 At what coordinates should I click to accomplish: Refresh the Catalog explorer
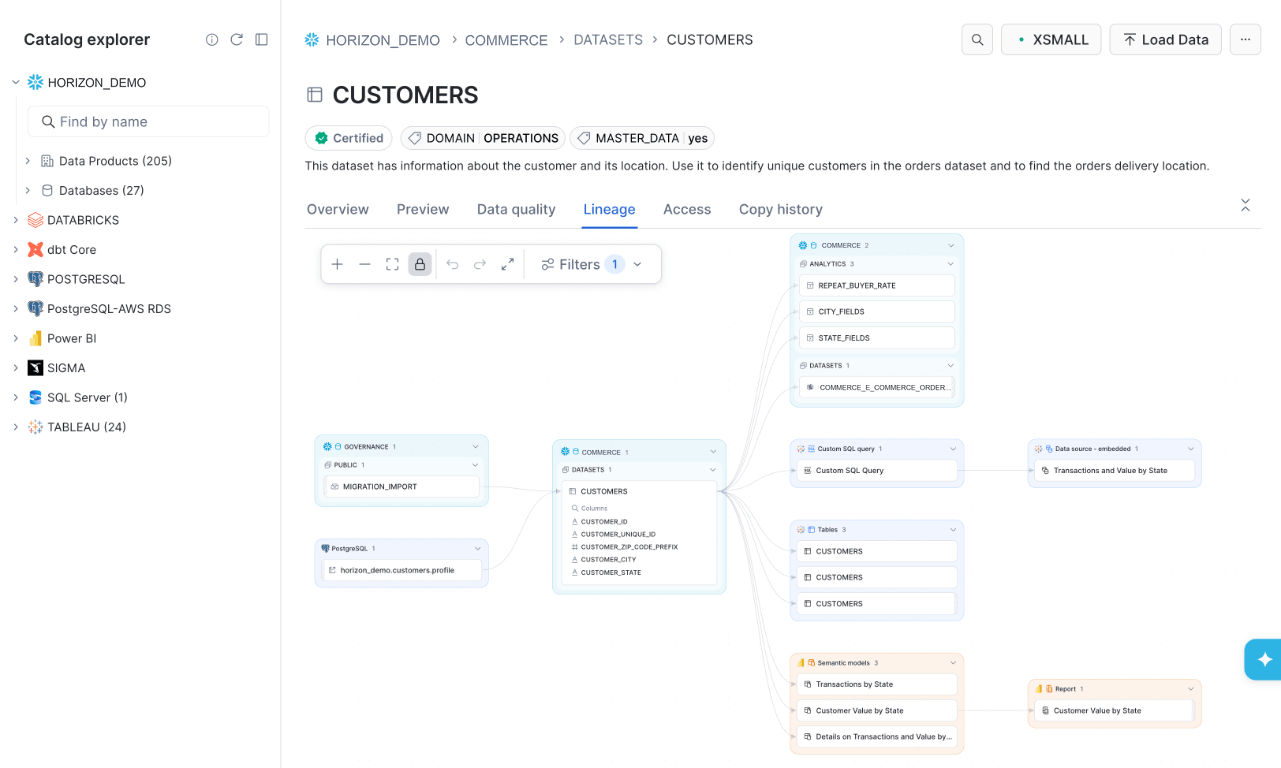(x=237, y=40)
